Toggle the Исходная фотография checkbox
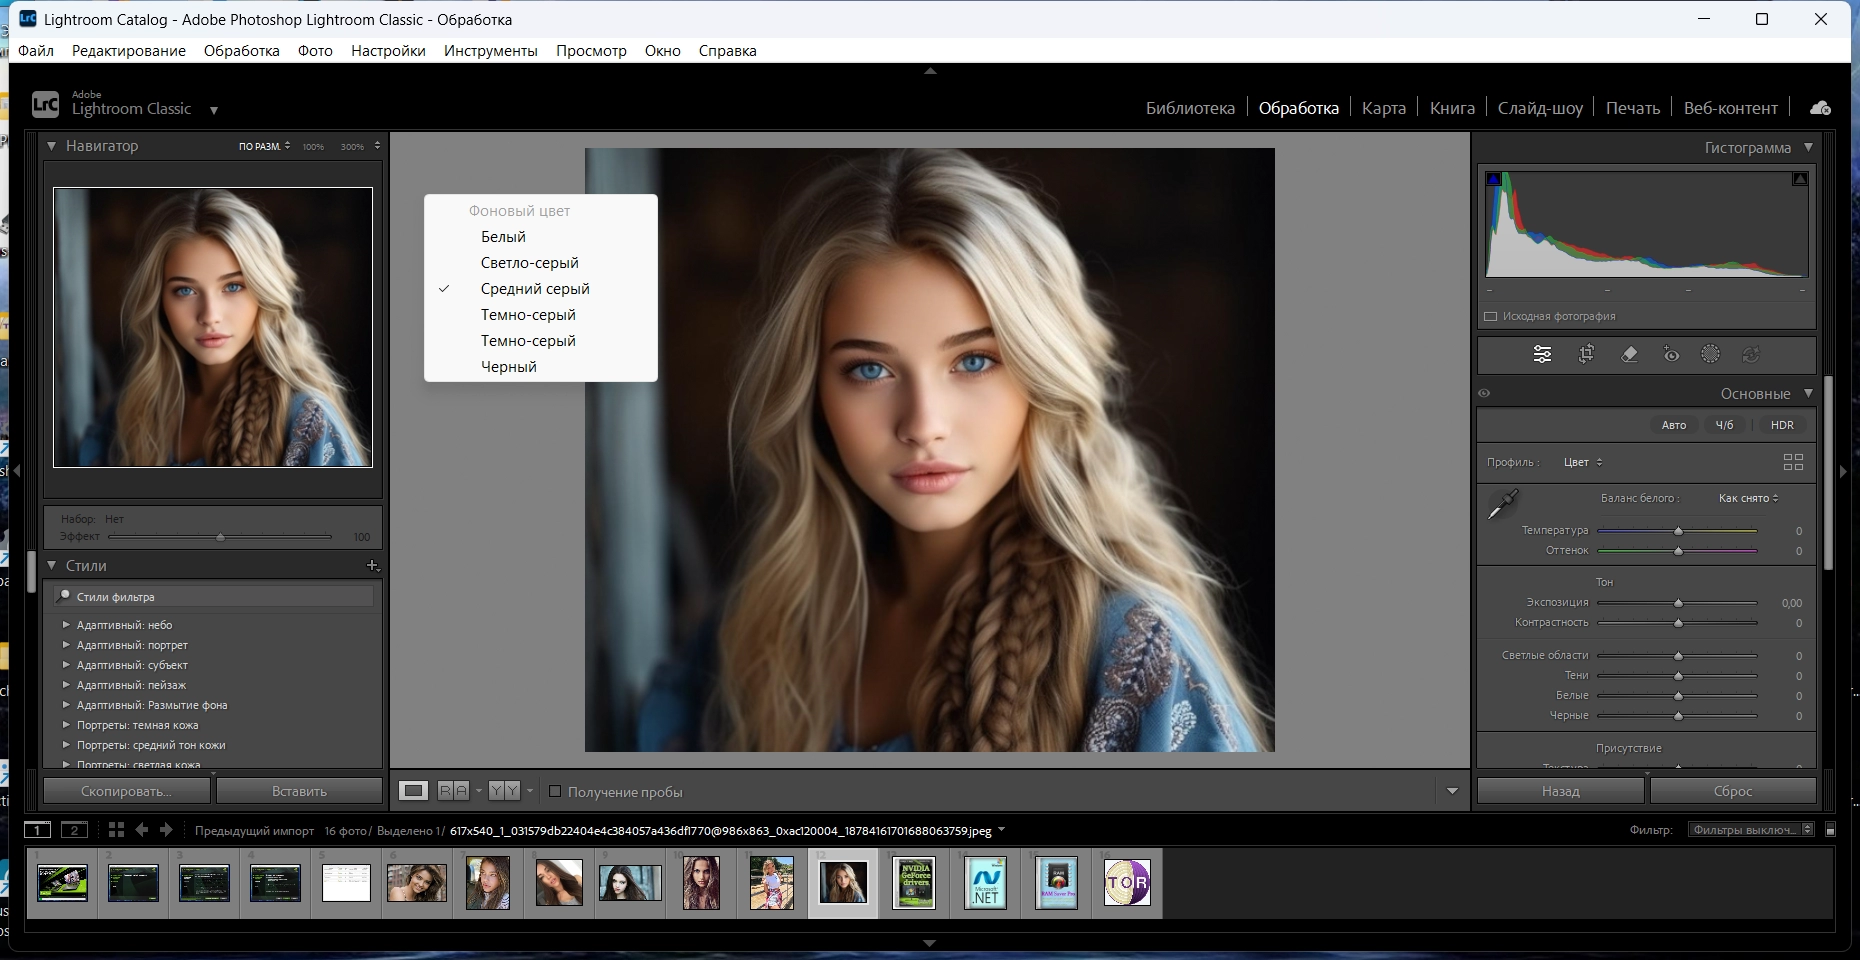This screenshot has width=1860, height=960. (x=1491, y=316)
